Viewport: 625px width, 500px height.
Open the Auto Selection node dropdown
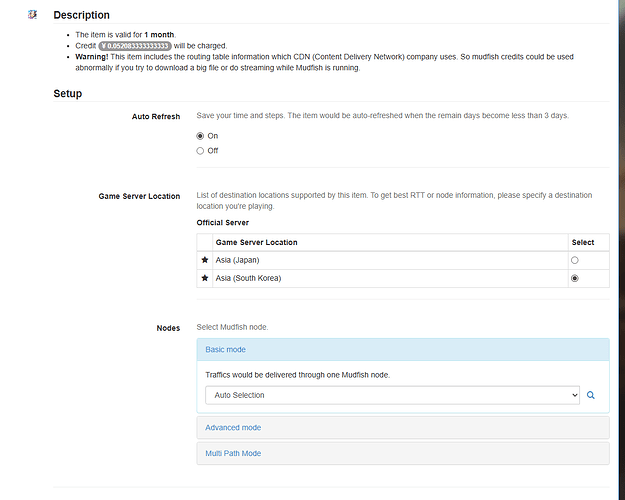click(x=392, y=395)
